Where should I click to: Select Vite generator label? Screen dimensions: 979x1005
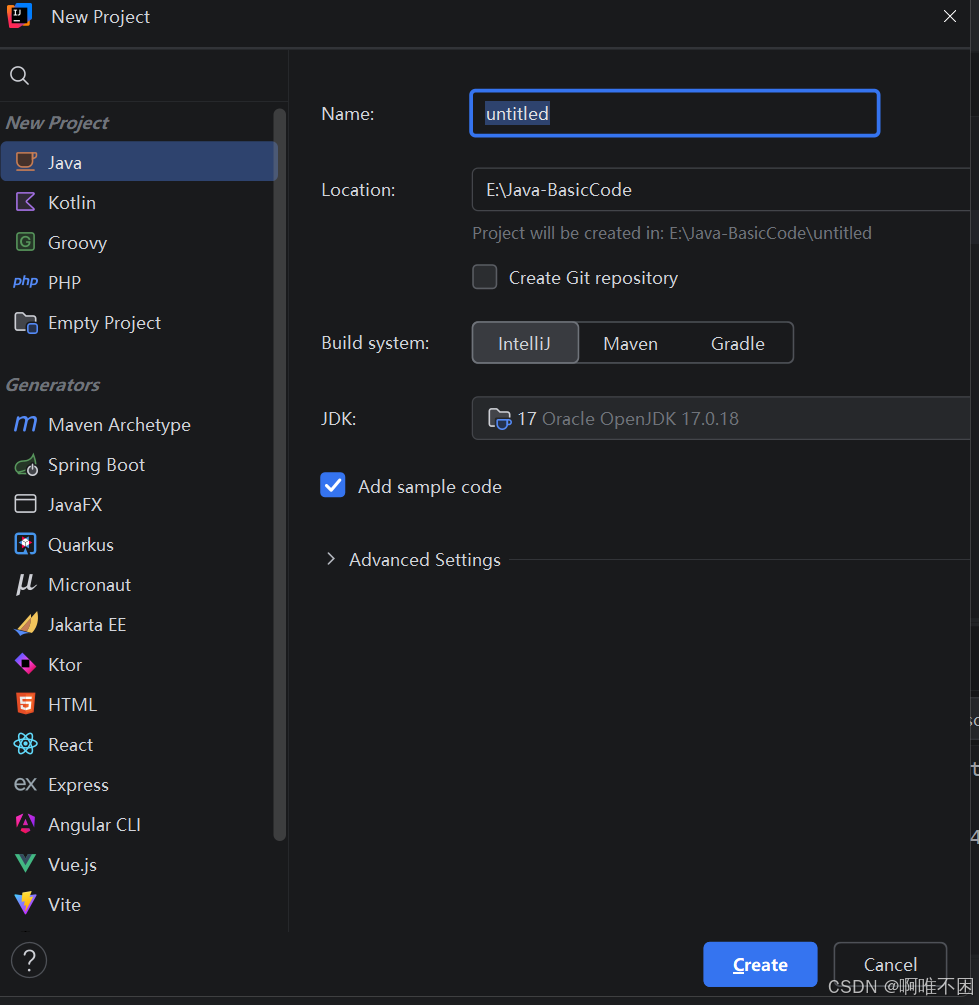click(x=64, y=904)
